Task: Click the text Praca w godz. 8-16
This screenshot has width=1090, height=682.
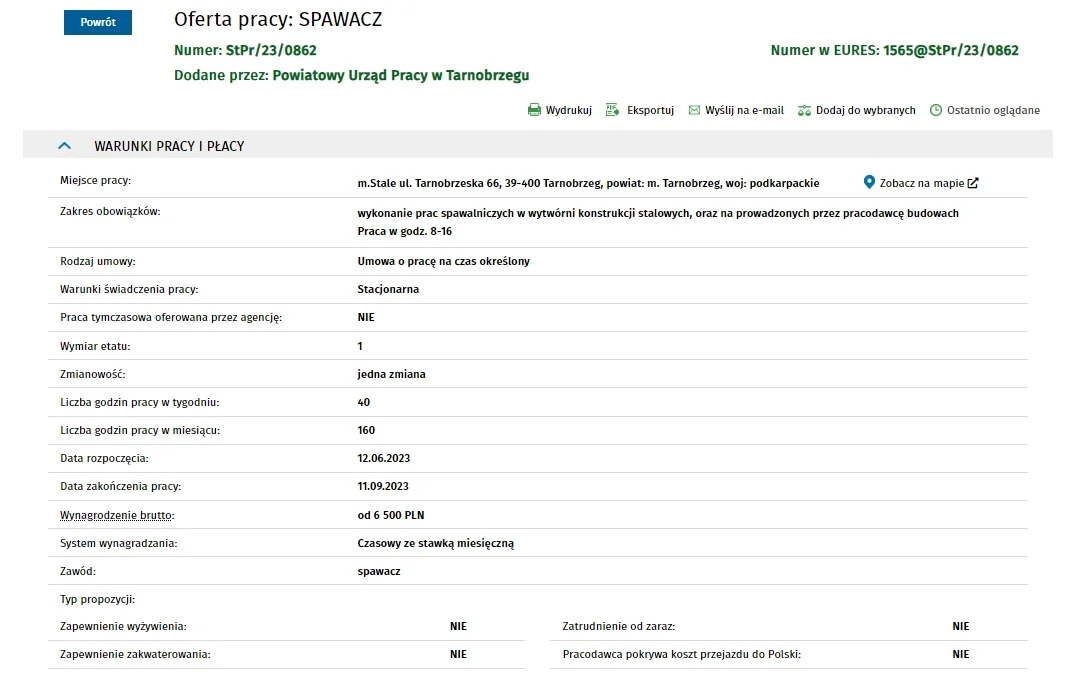Action: coord(405,232)
